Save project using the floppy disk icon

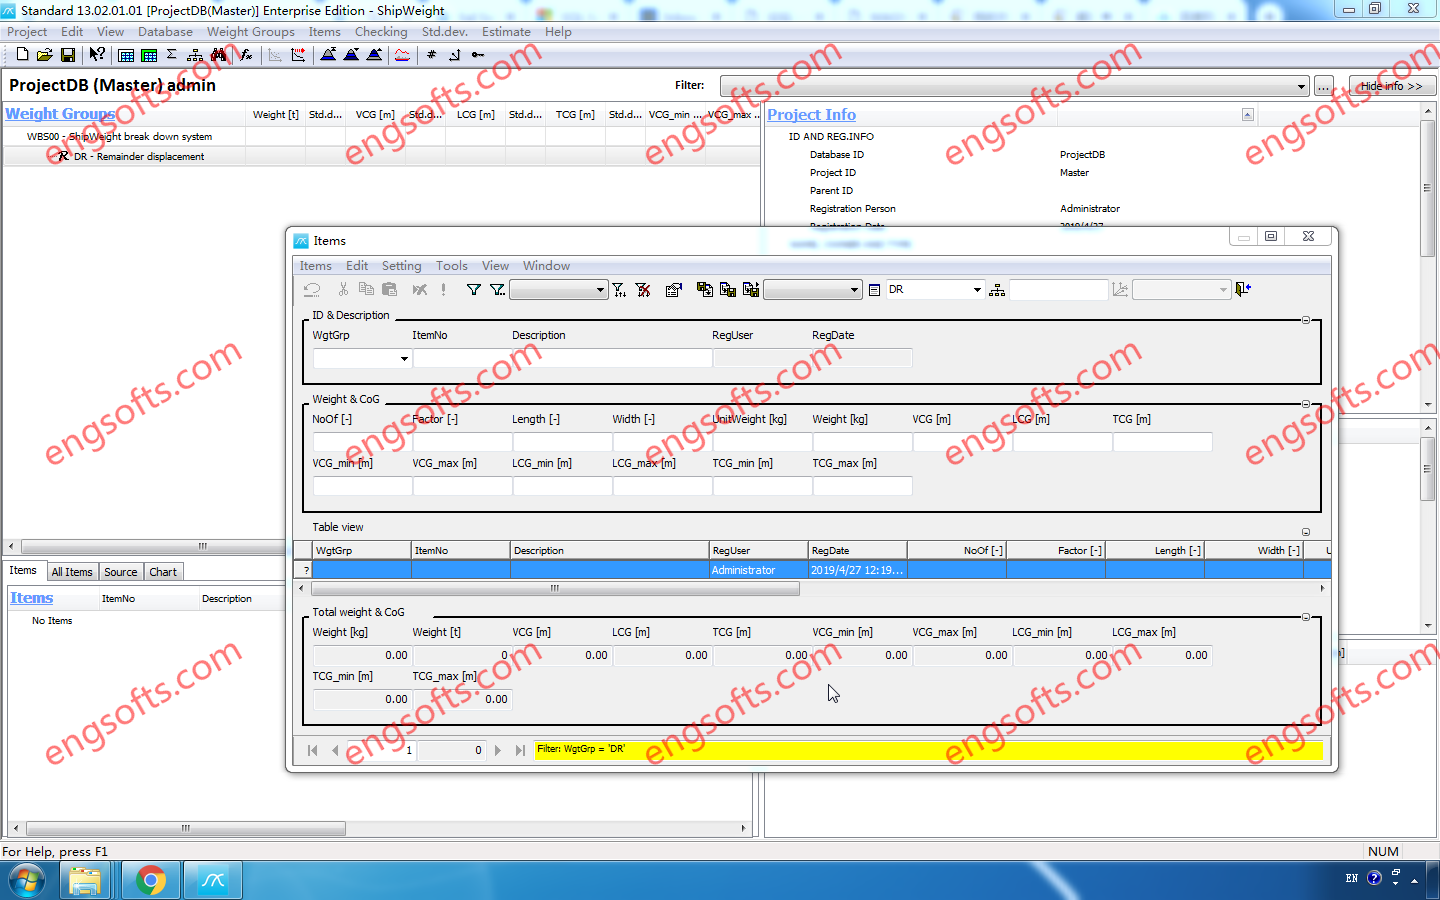(x=68, y=54)
